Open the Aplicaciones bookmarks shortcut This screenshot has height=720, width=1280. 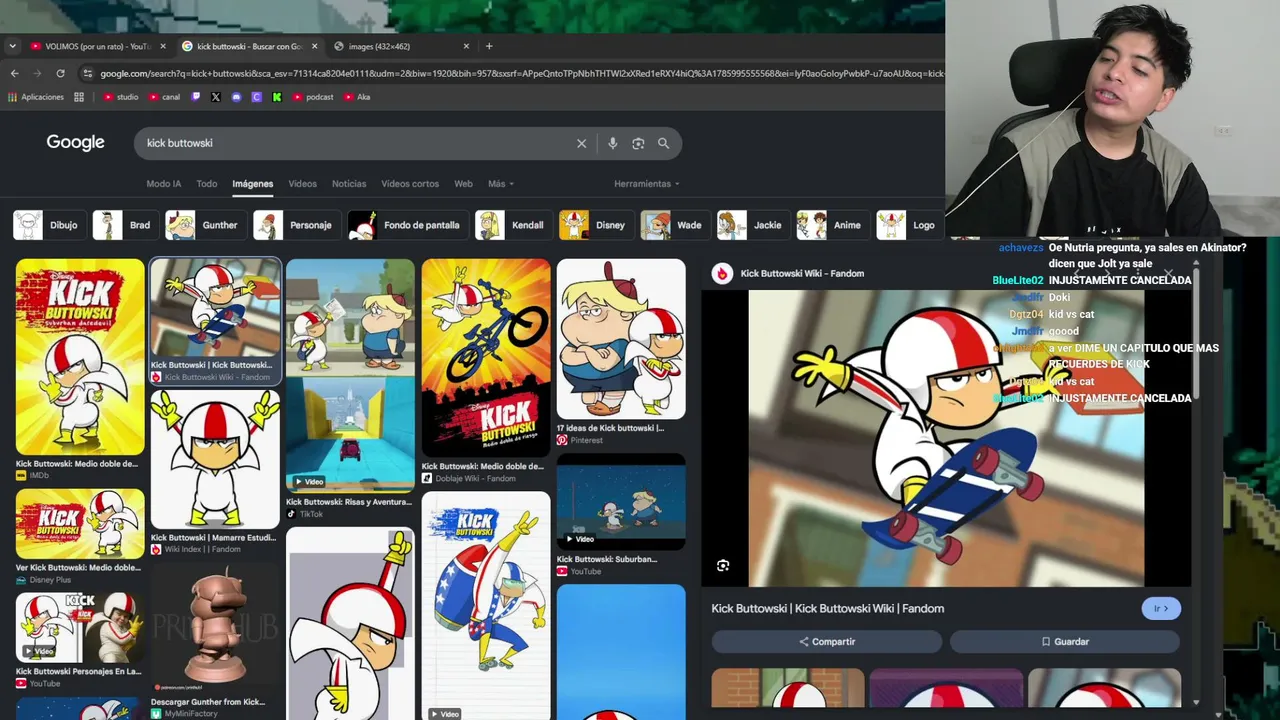(x=36, y=97)
